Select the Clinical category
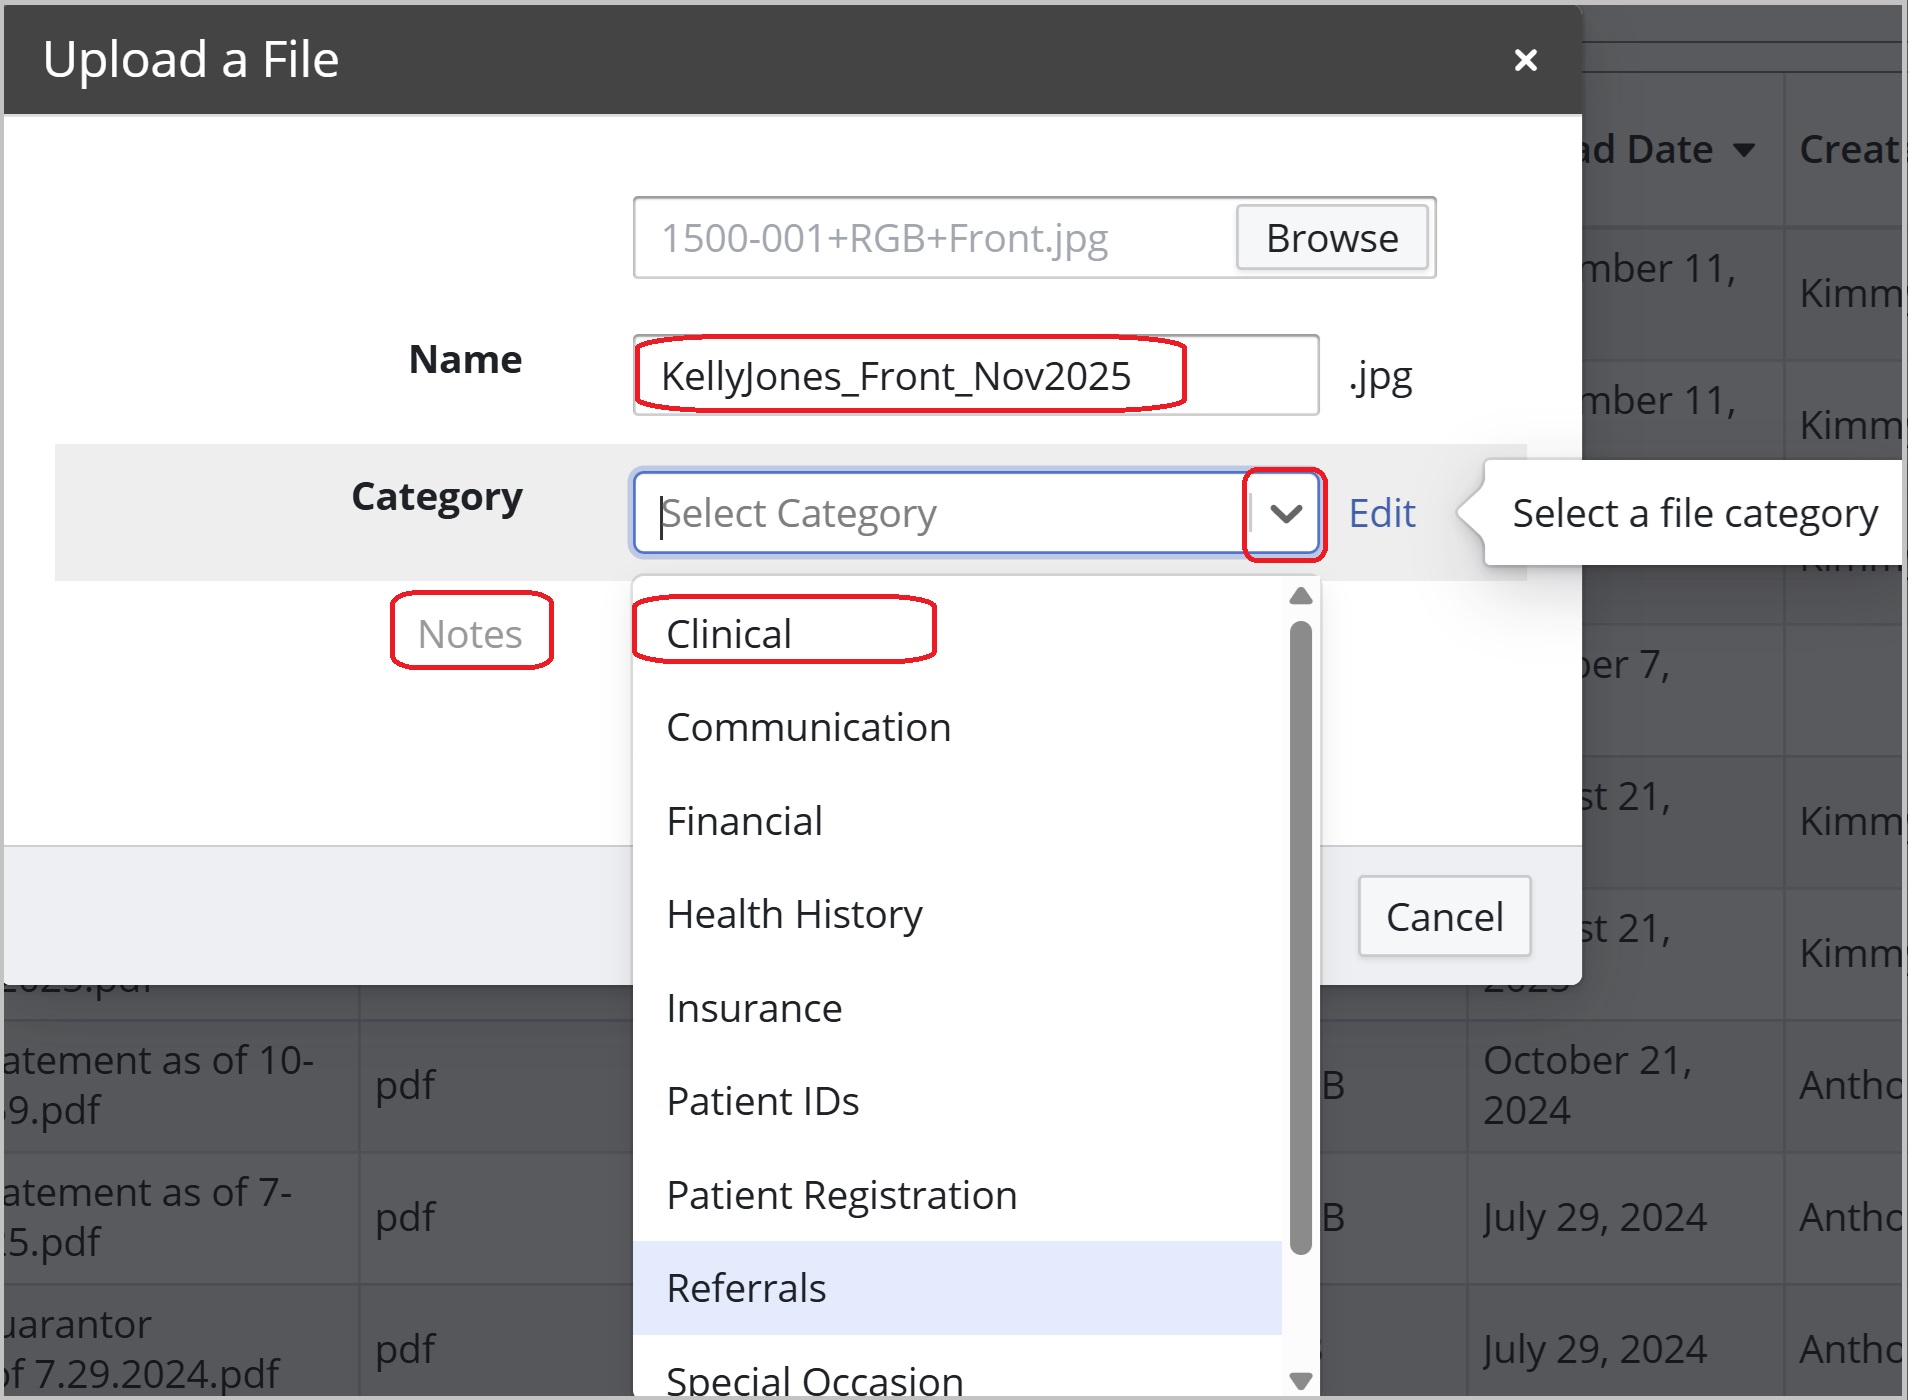1908x1400 pixels. click(x=728, y=632)
